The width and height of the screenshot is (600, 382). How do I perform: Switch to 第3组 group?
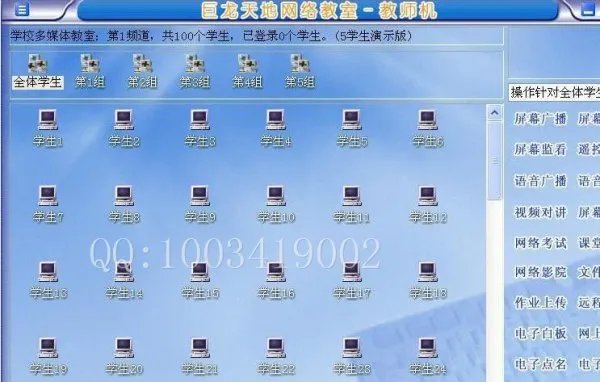[x=195, y=72]
